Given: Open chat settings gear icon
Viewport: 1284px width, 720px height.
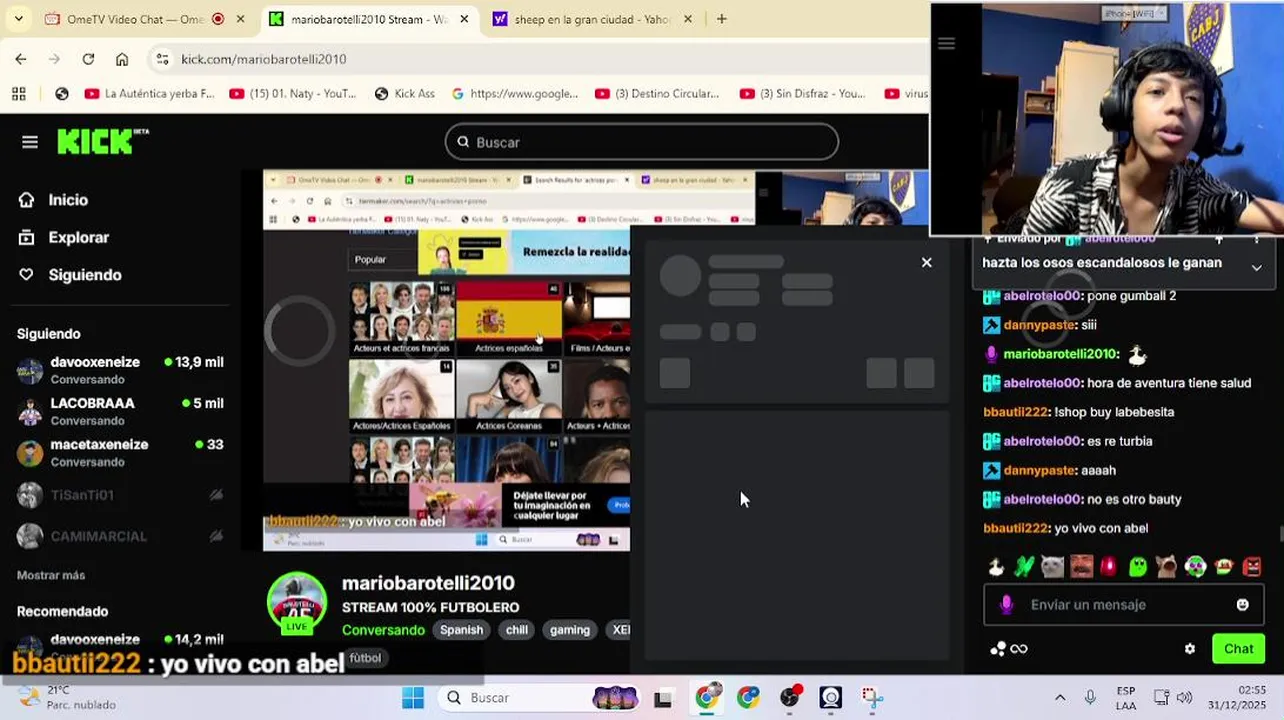Looking at the screenshot, I should (1190, 649).
